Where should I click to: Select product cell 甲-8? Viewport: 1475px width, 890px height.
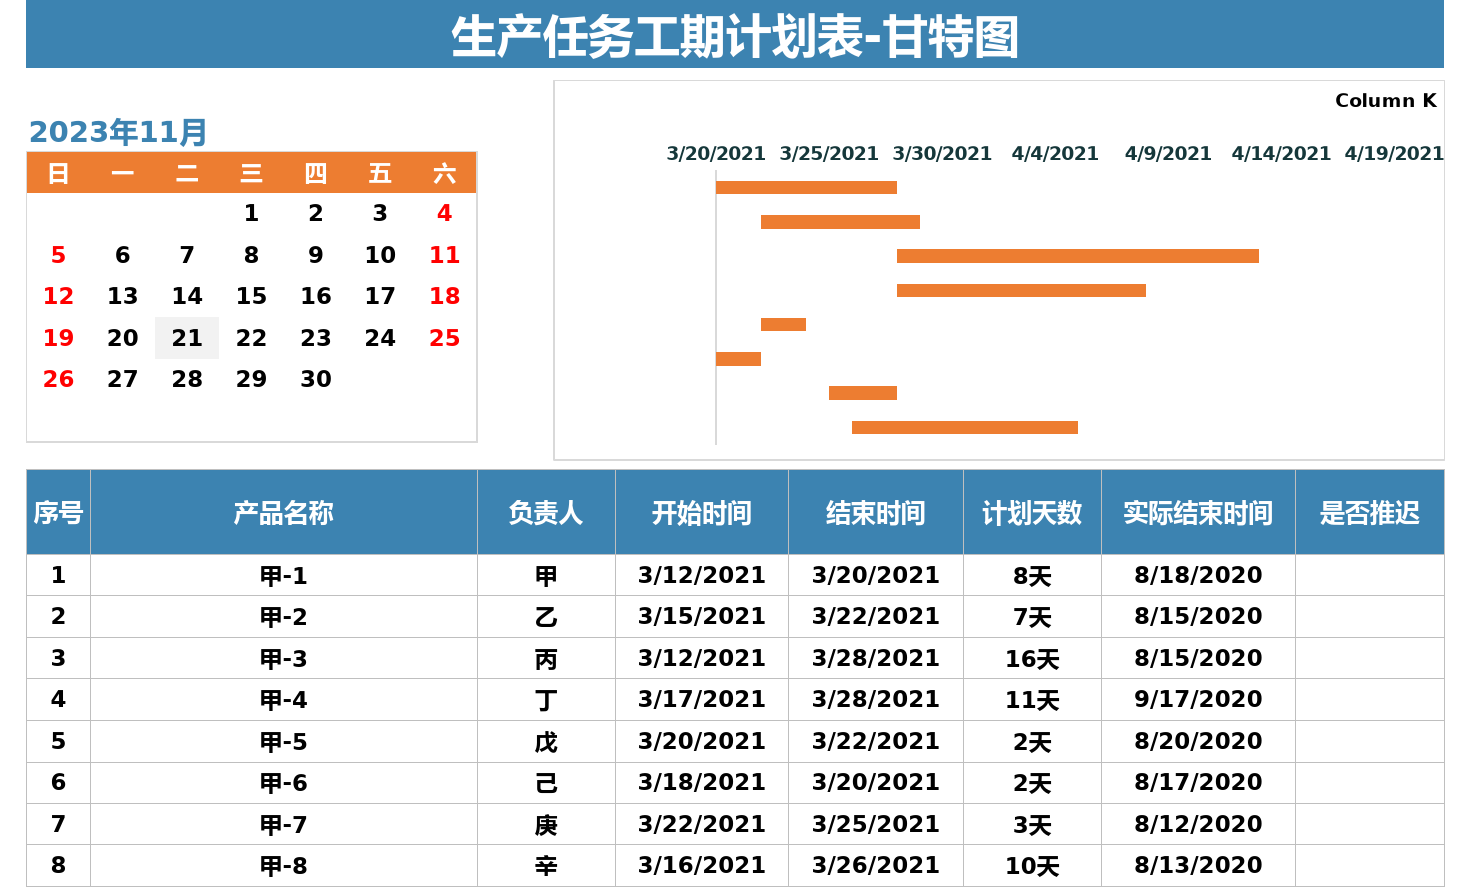click(x=284, y=865)
